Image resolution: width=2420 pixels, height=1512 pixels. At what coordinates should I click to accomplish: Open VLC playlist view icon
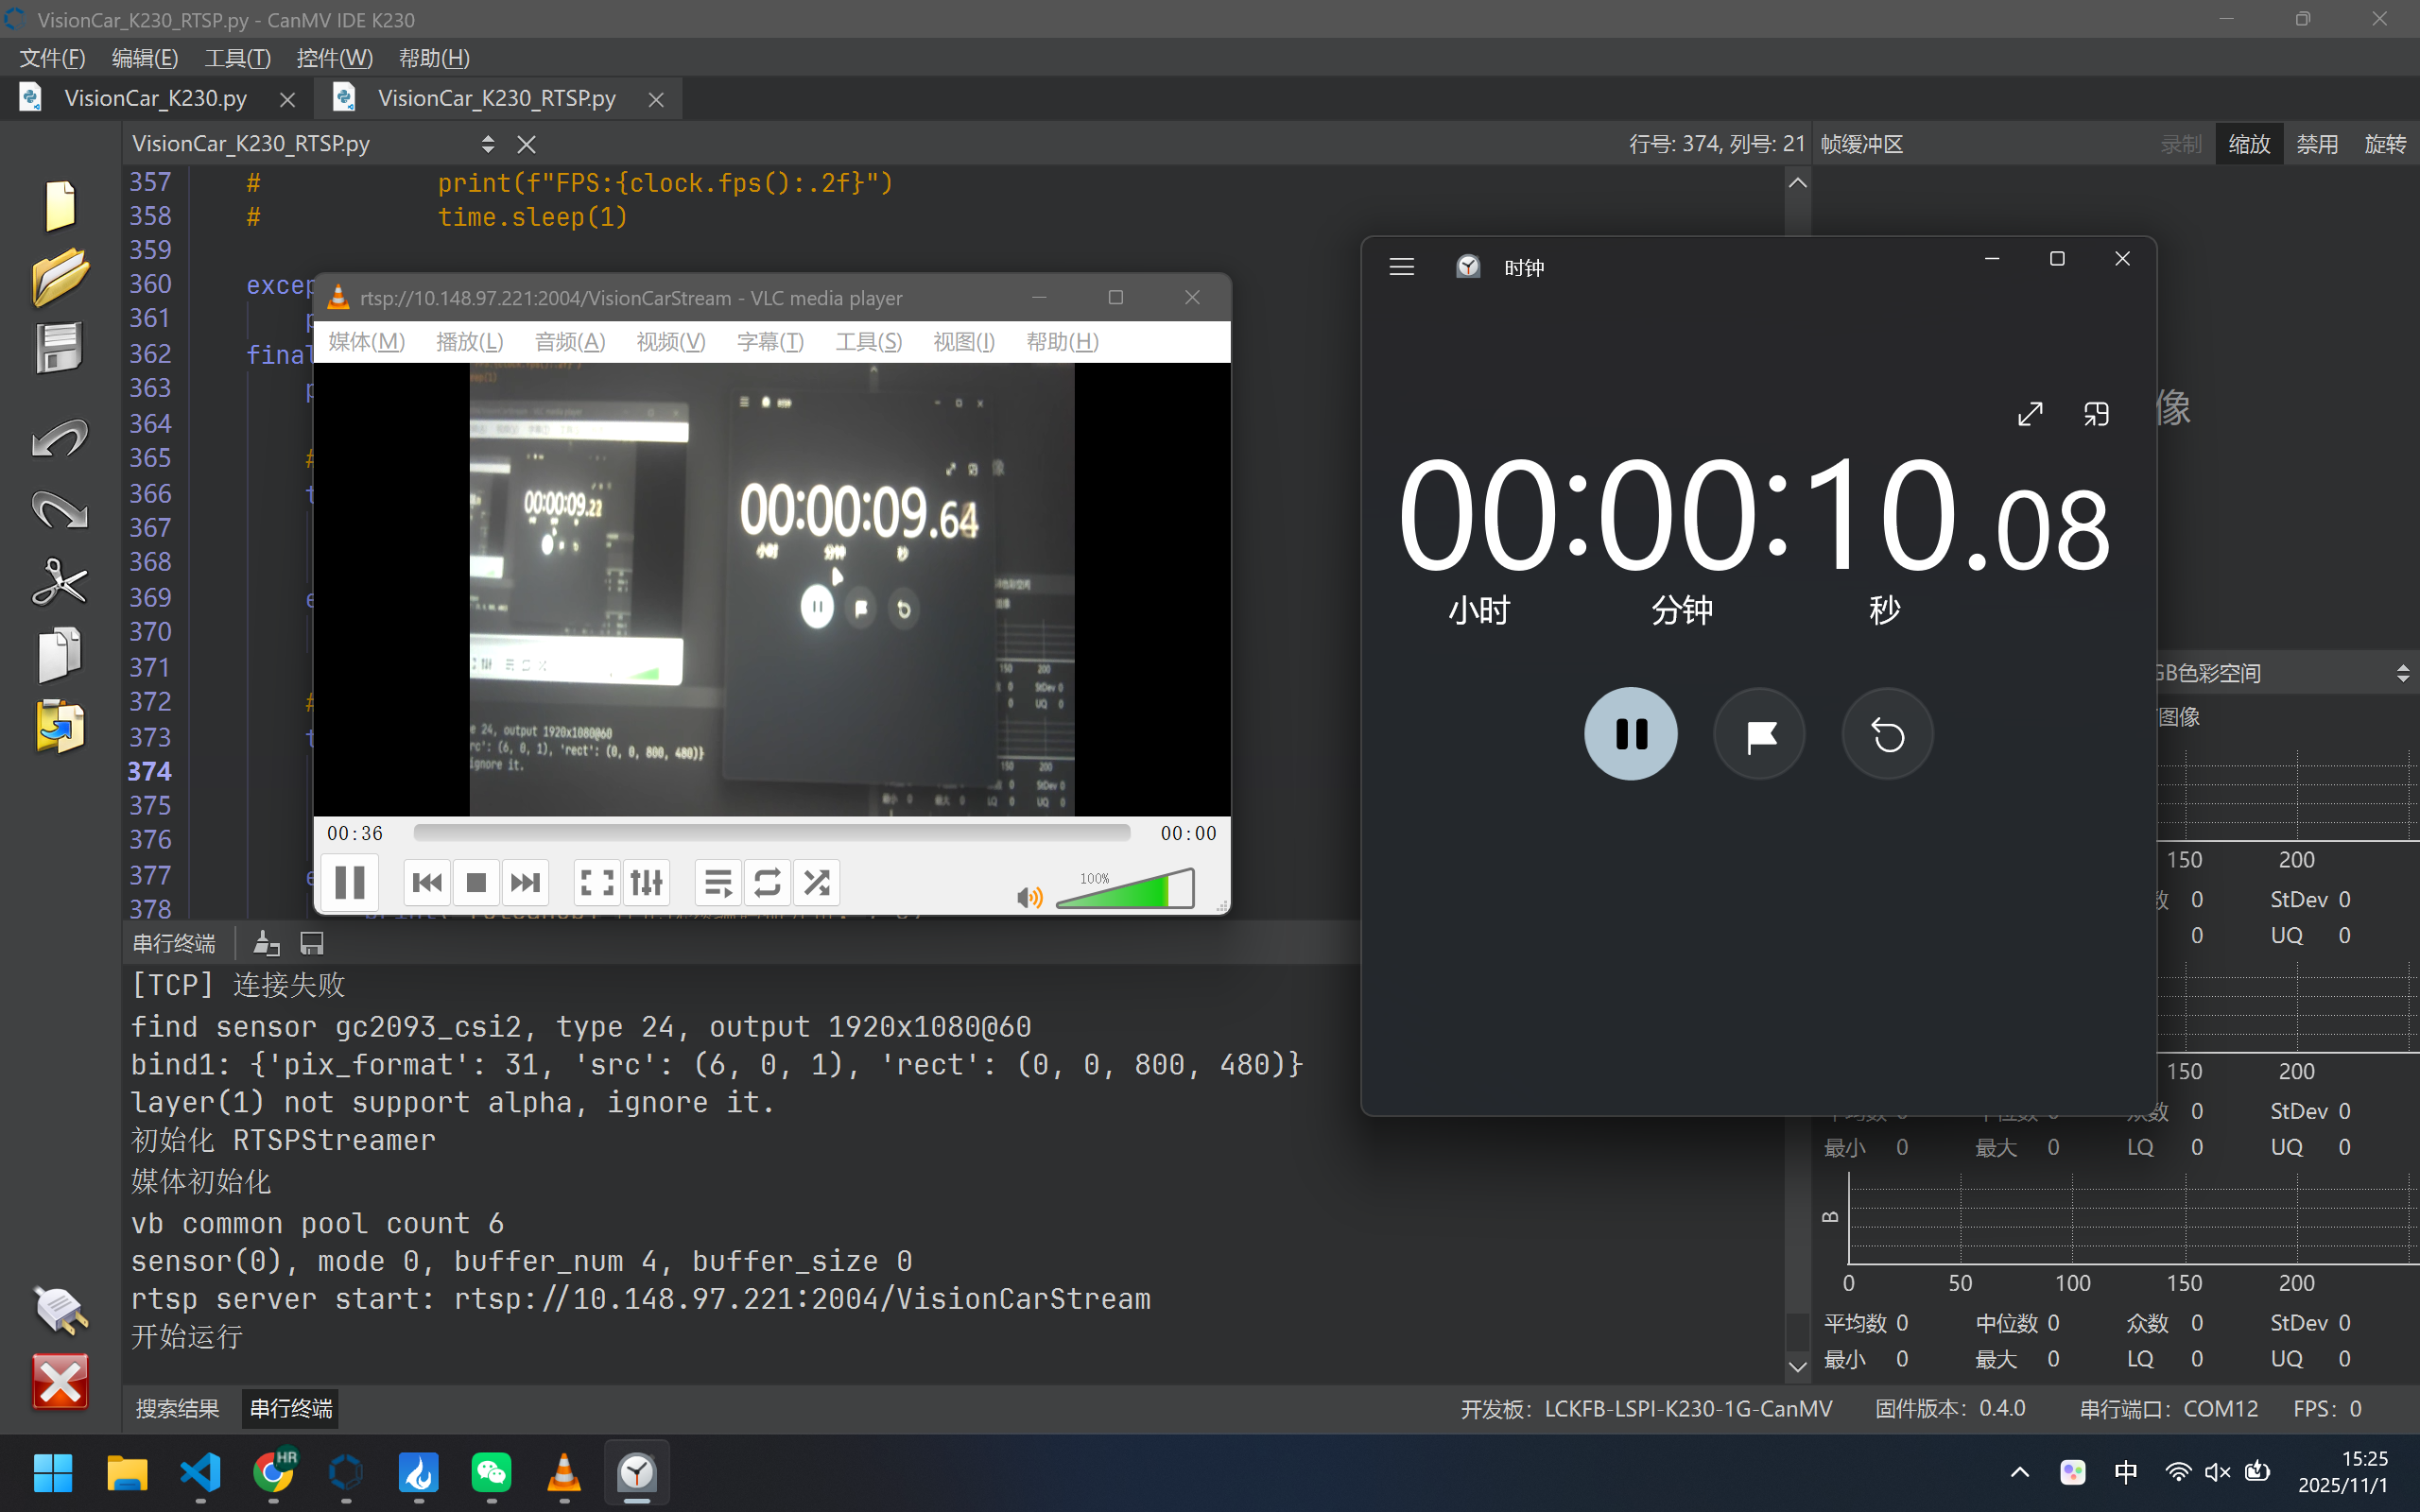[718, 882]
